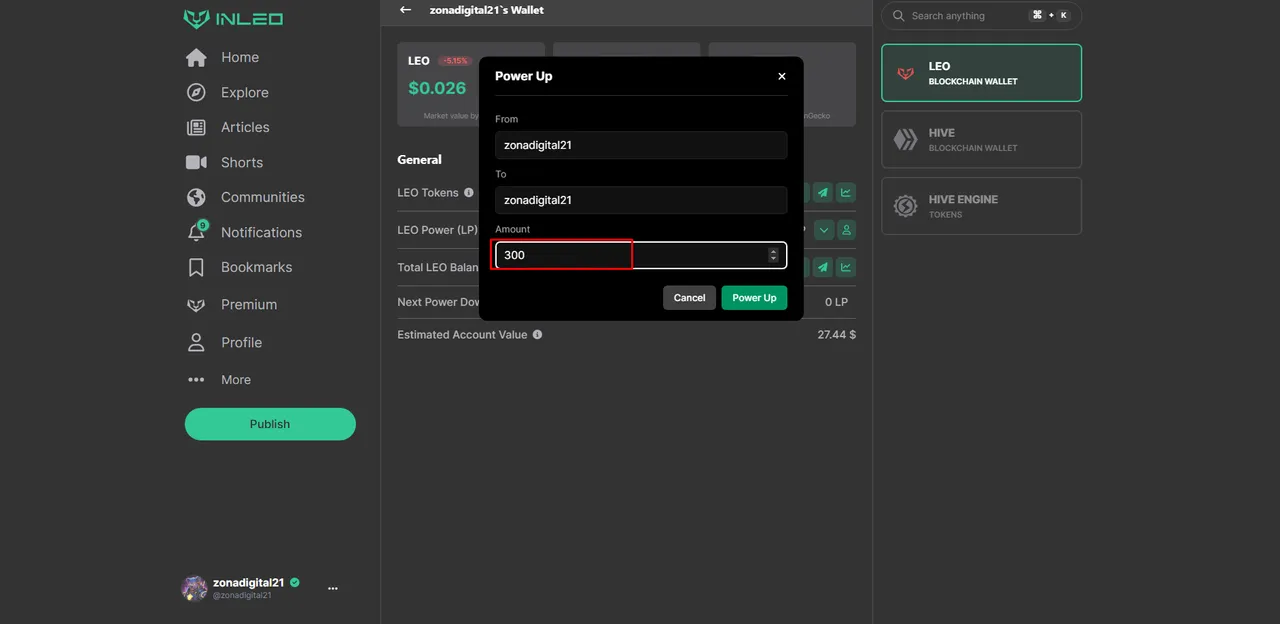Click the Power Up dialog title

point(523,76)
